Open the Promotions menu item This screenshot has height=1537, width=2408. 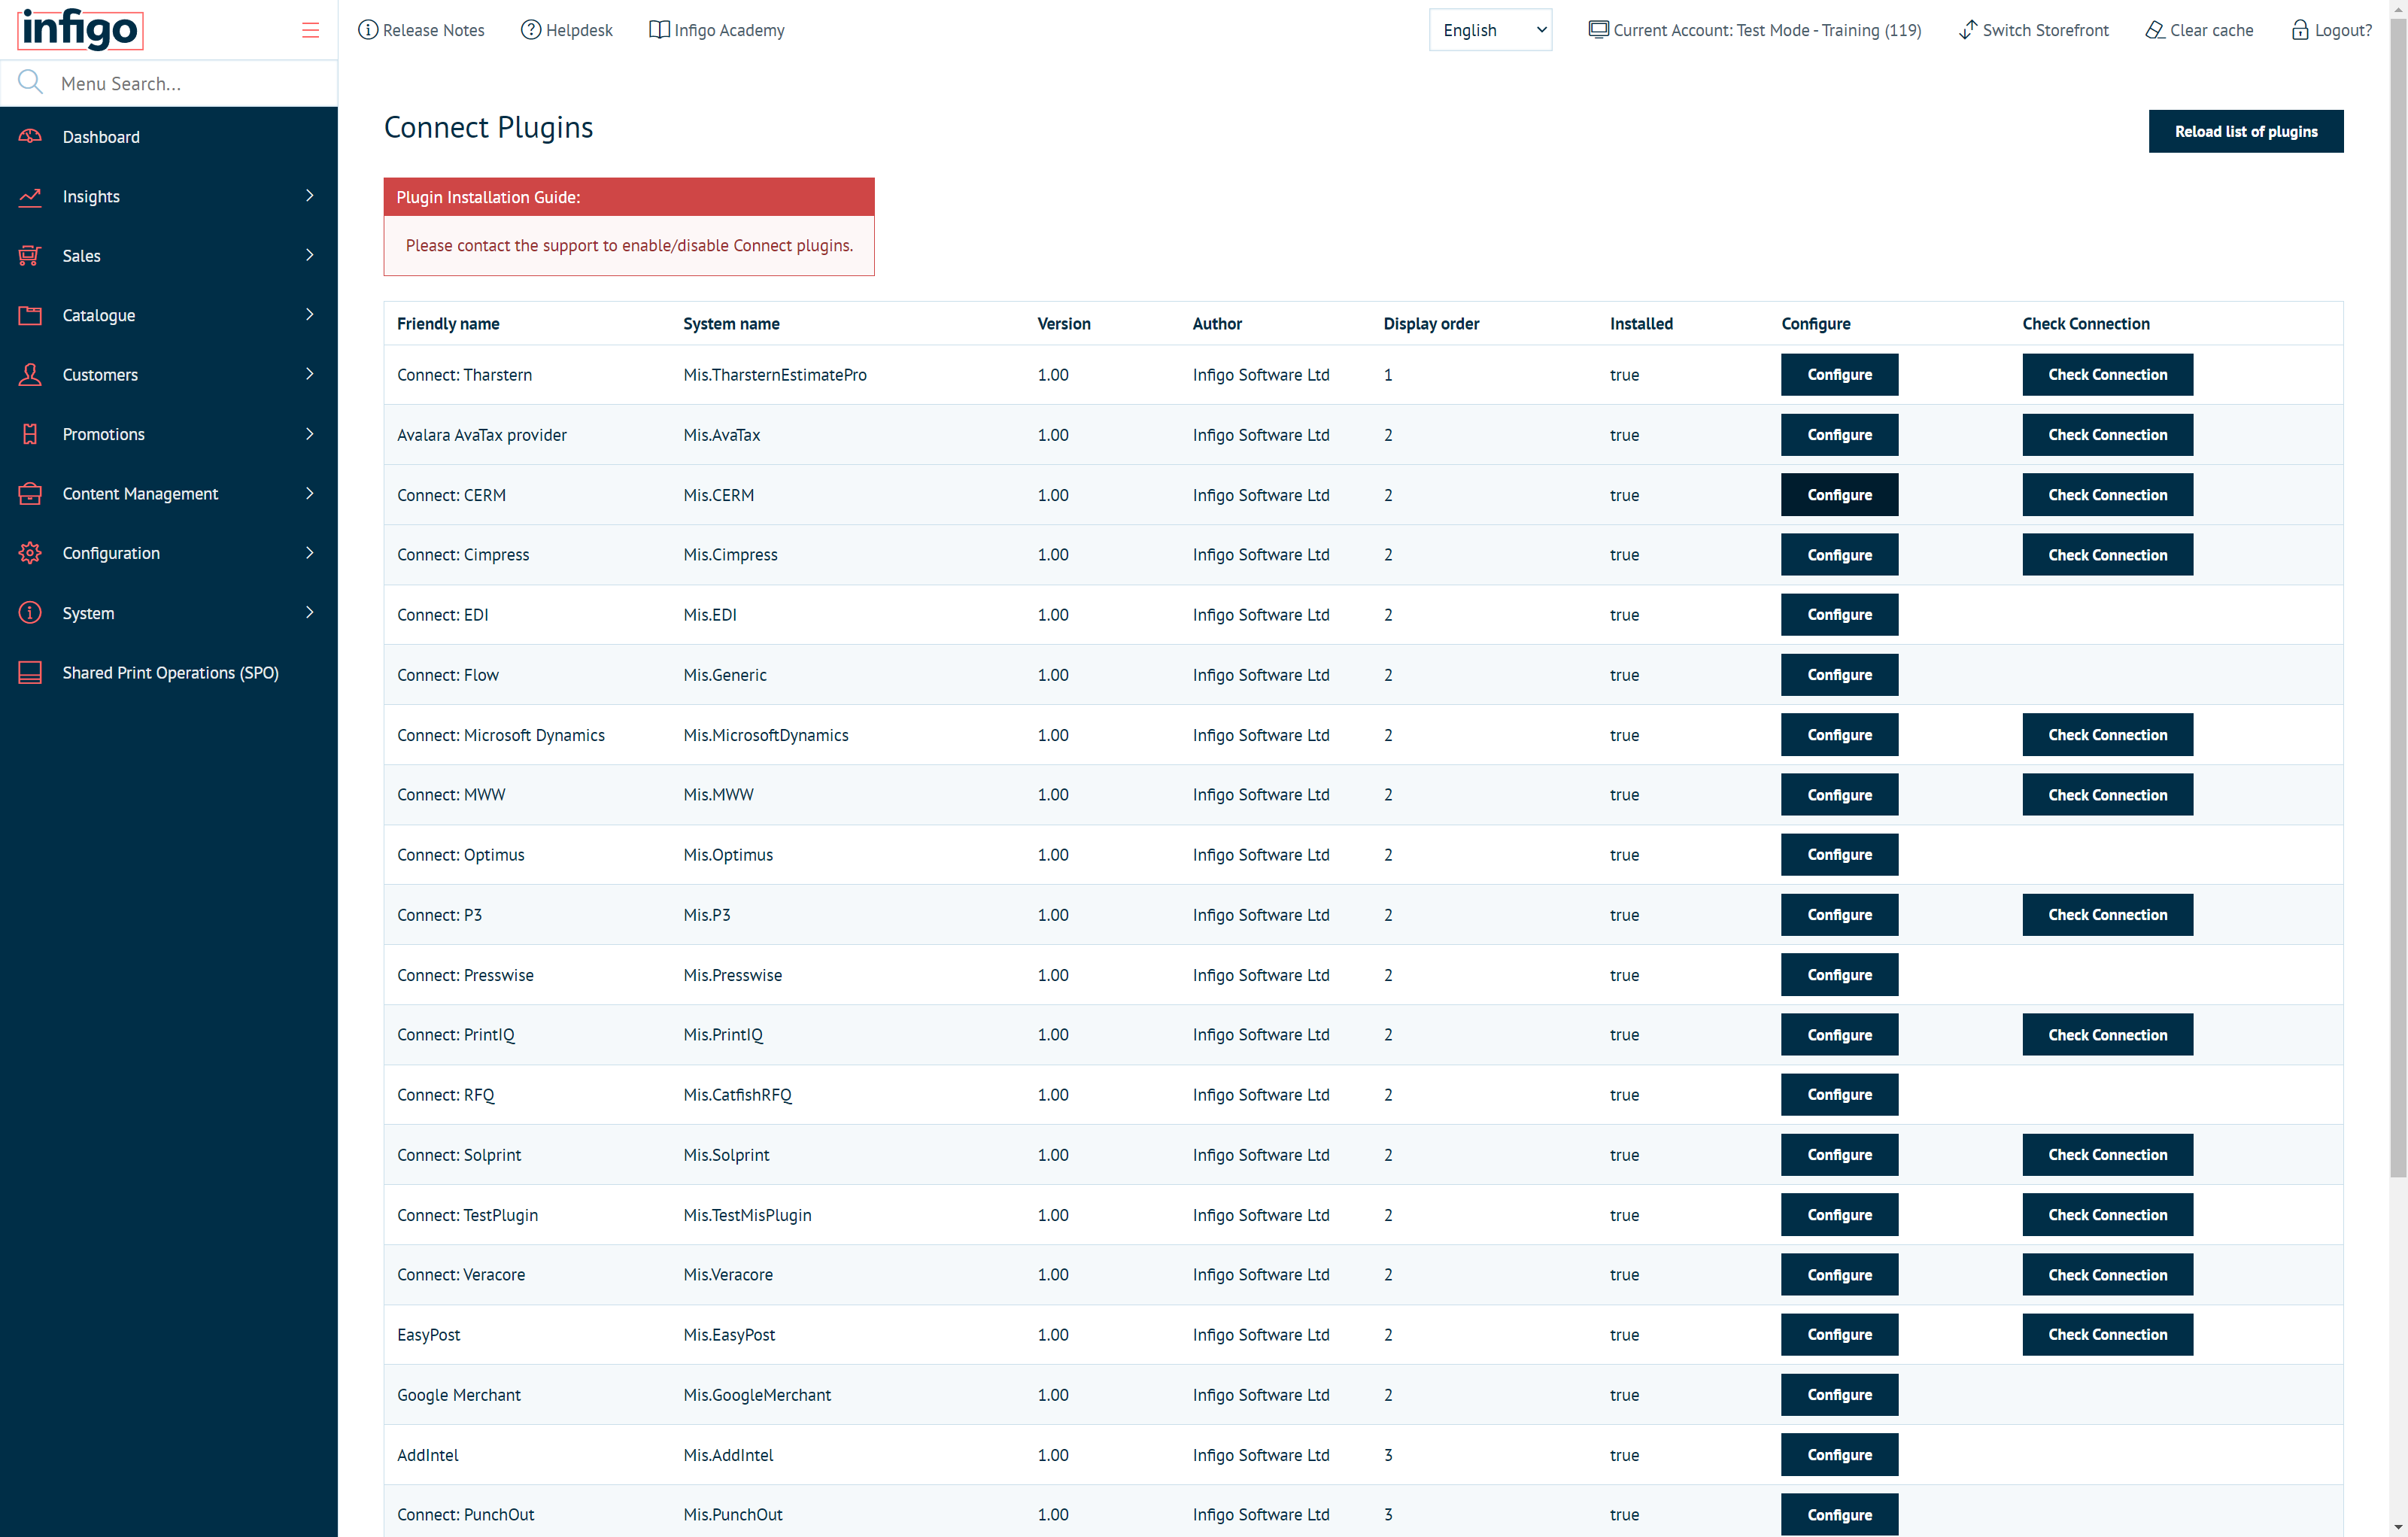tap(169, 434)
